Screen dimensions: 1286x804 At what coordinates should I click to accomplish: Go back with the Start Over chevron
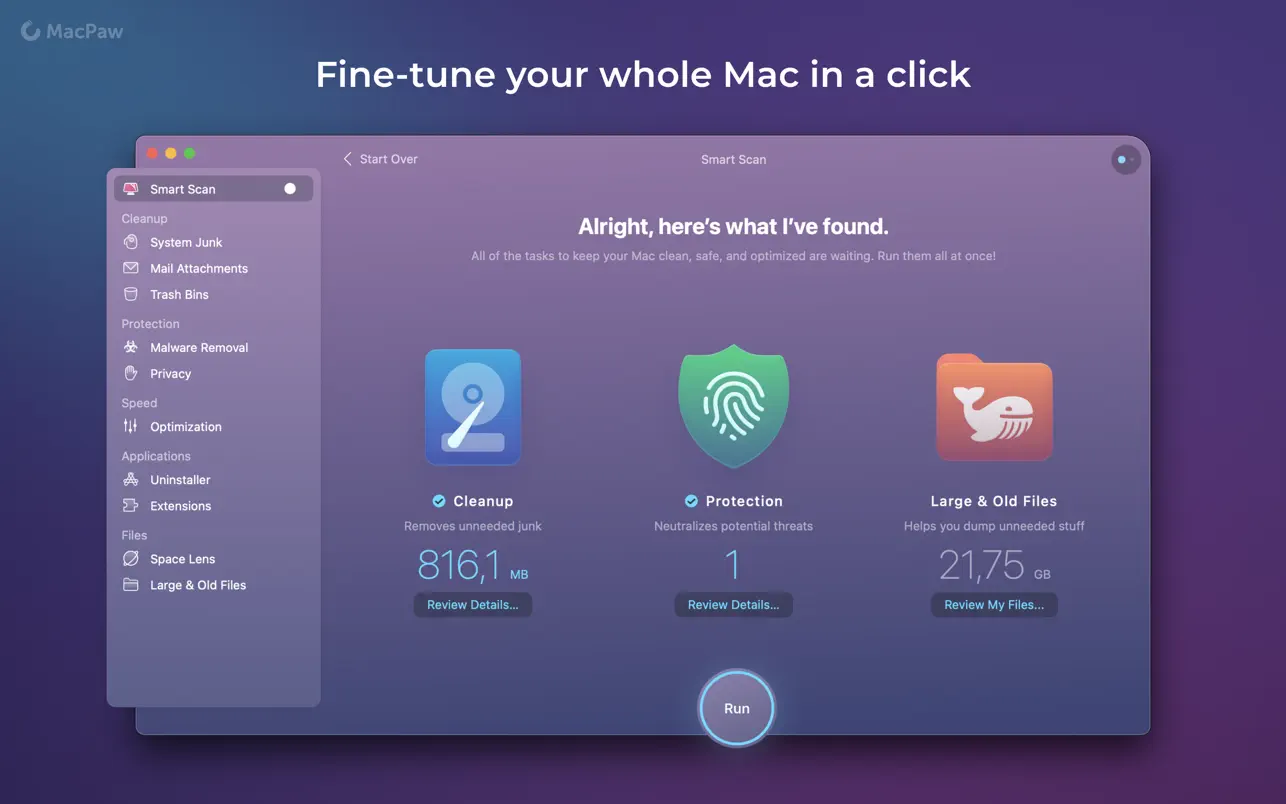[x=348, y=159]
